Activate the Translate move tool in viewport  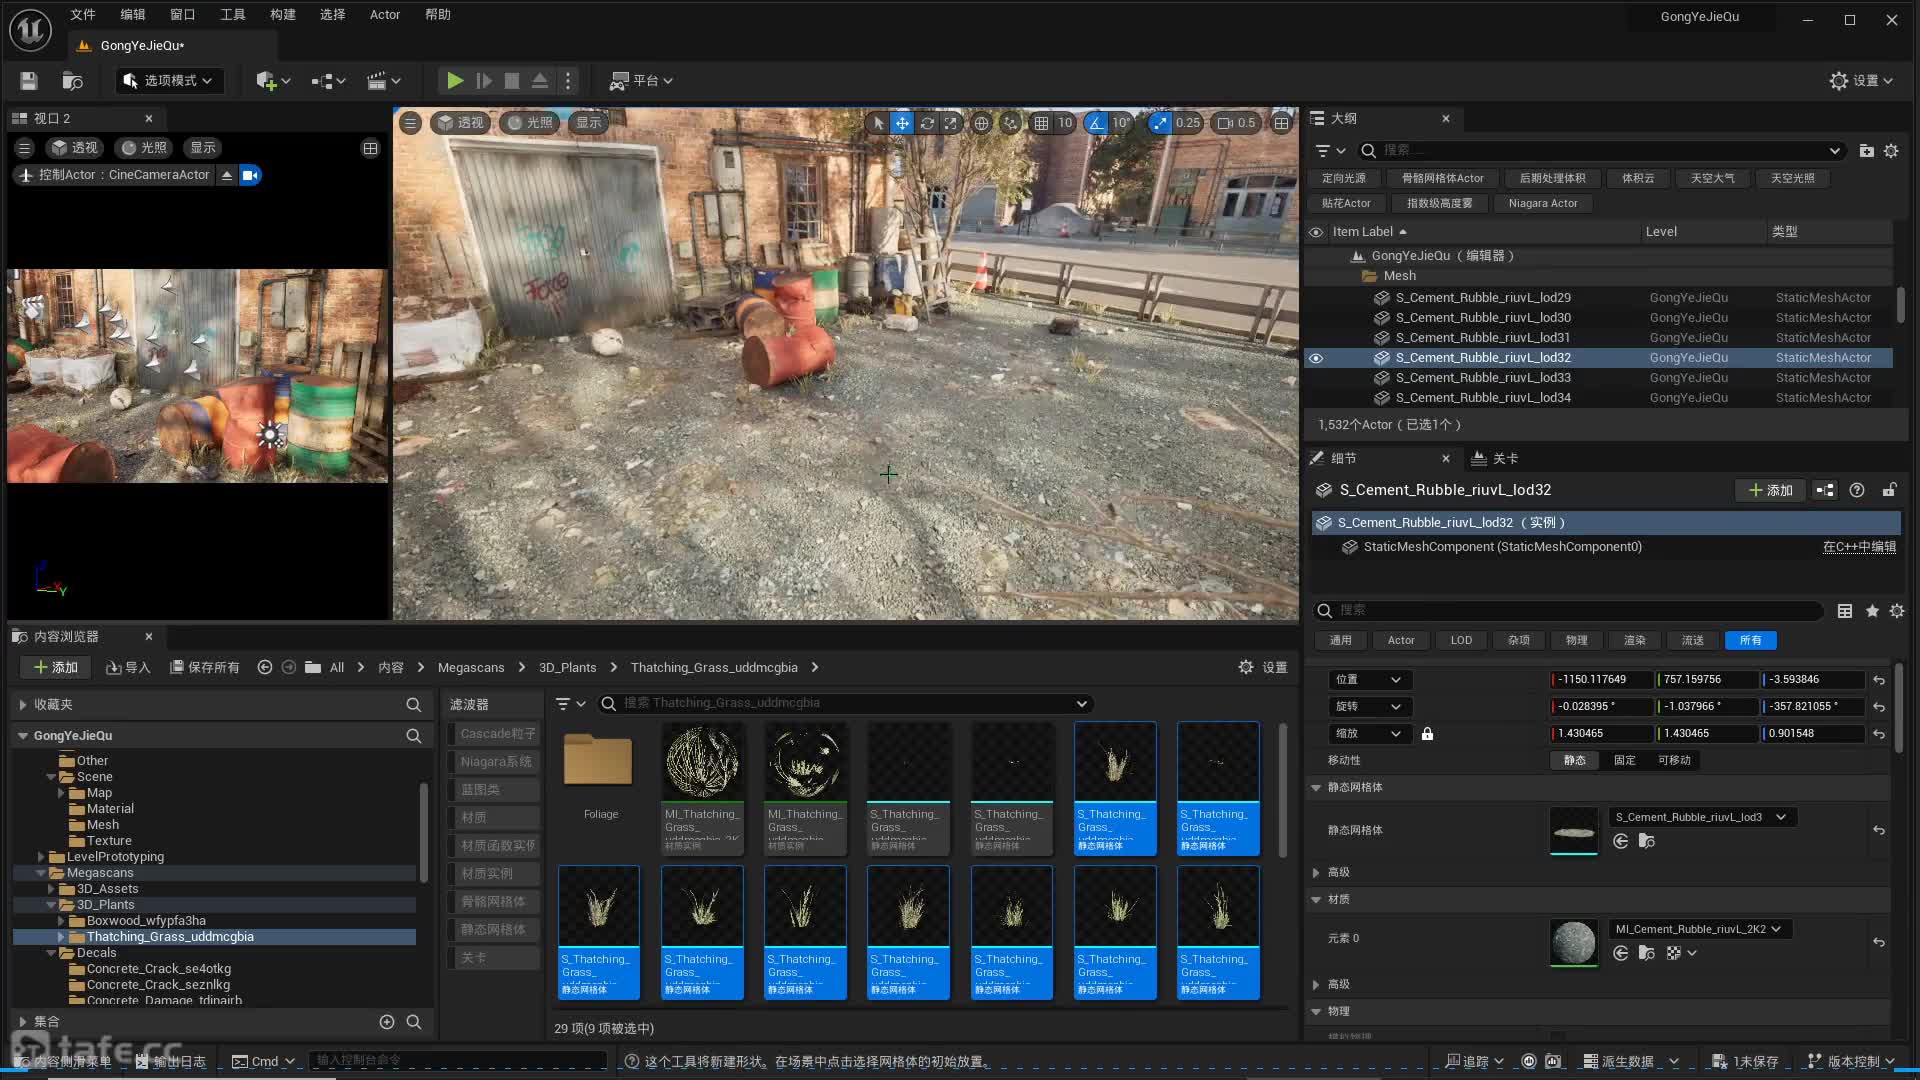(902, 123)
